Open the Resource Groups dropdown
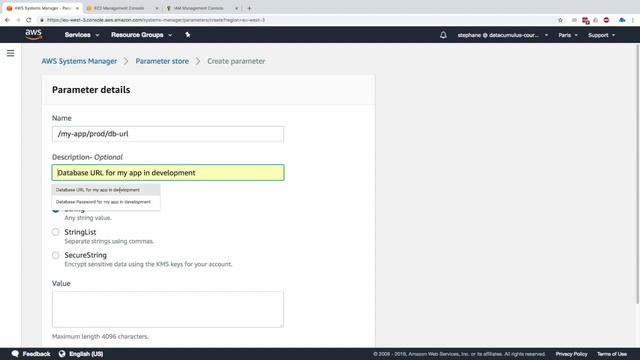640x360 pixels. click(141, 35)
